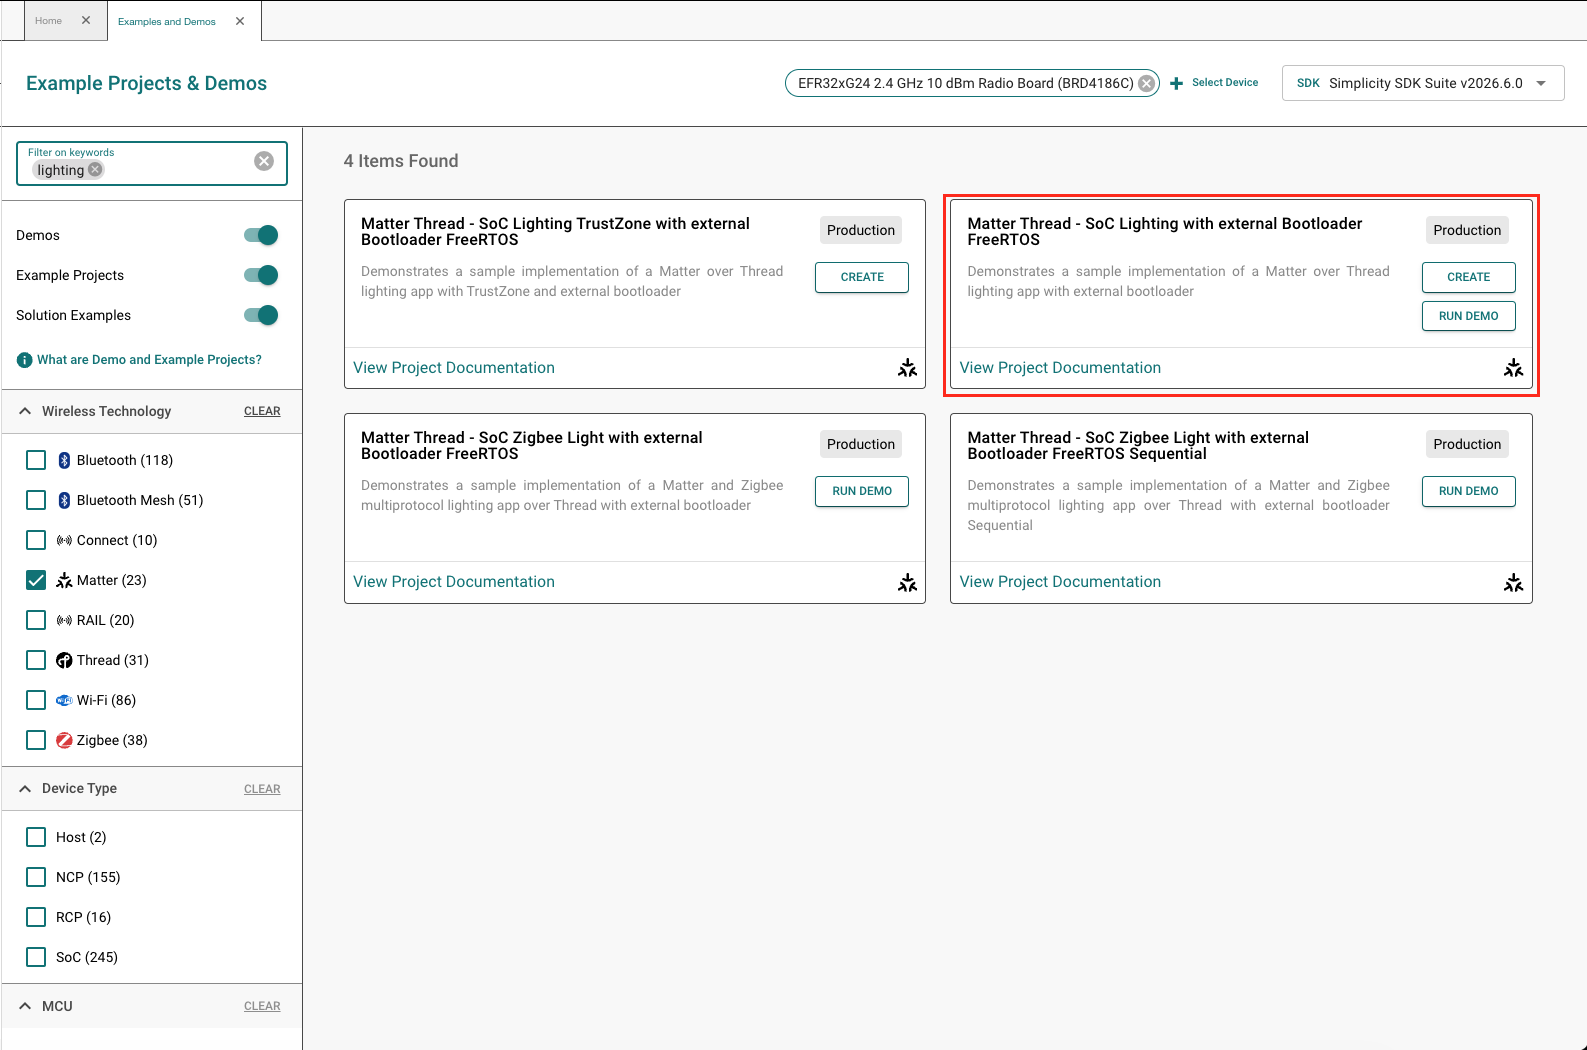Click the Bluetooth logo icon
The width and height of the screenshot is (1587, 1050).
(64, 460)
